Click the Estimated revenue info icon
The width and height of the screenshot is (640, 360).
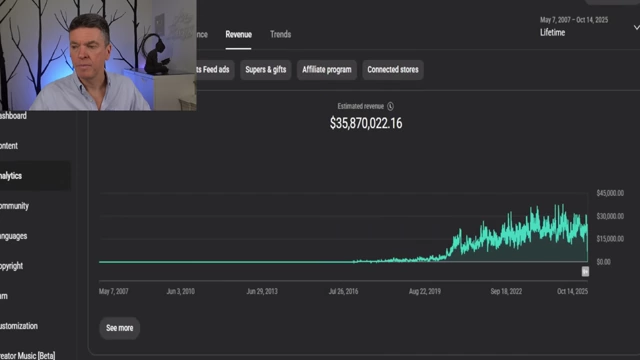pyautogui.click(x=391, y=107)
